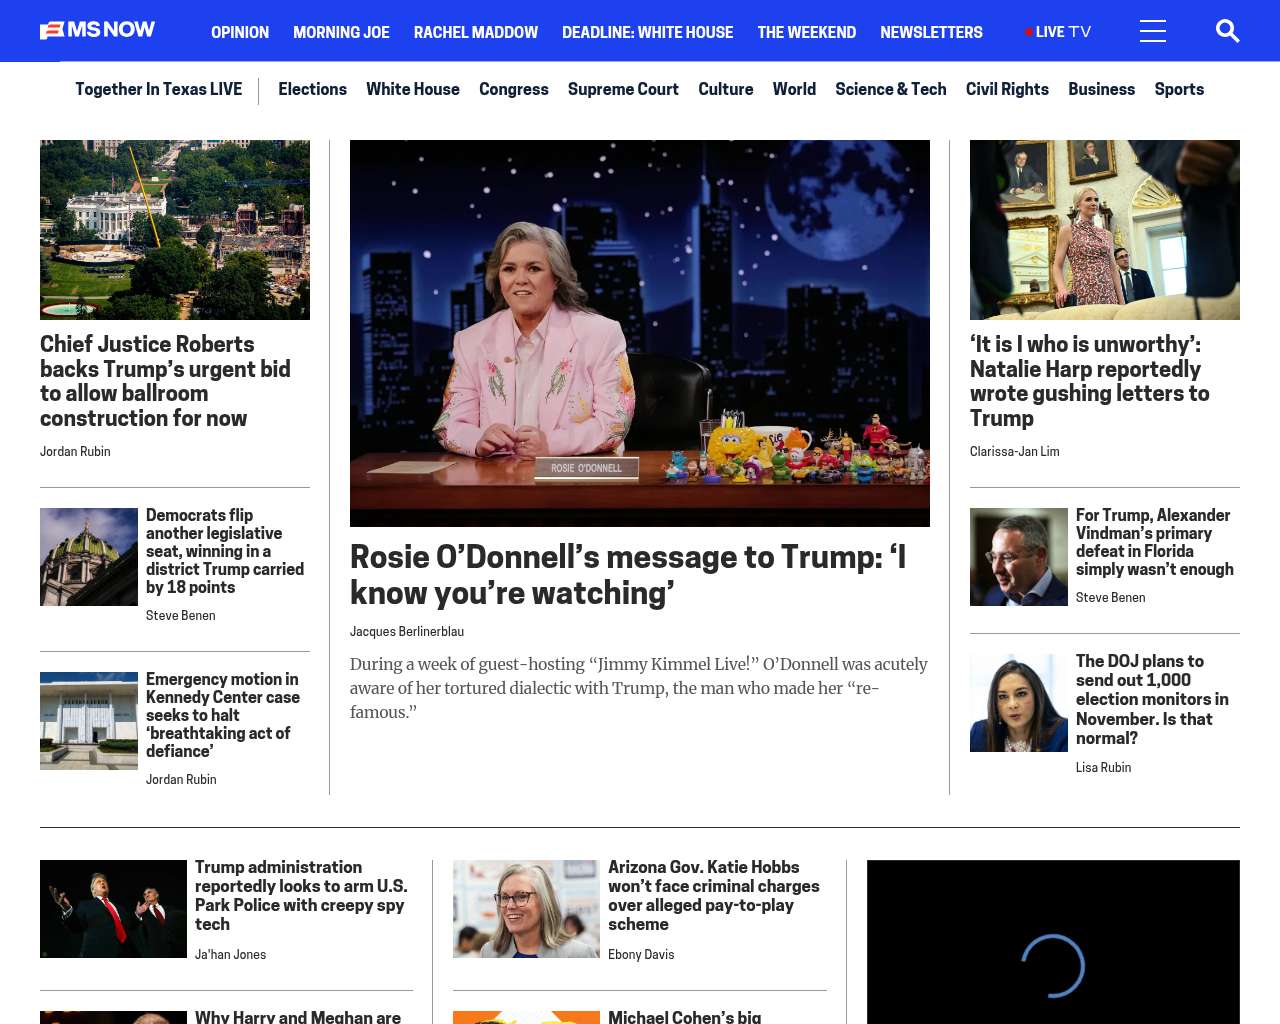View author Jacques Berlinerblau
The image size is (1280, 1024).
pos(407,632)
